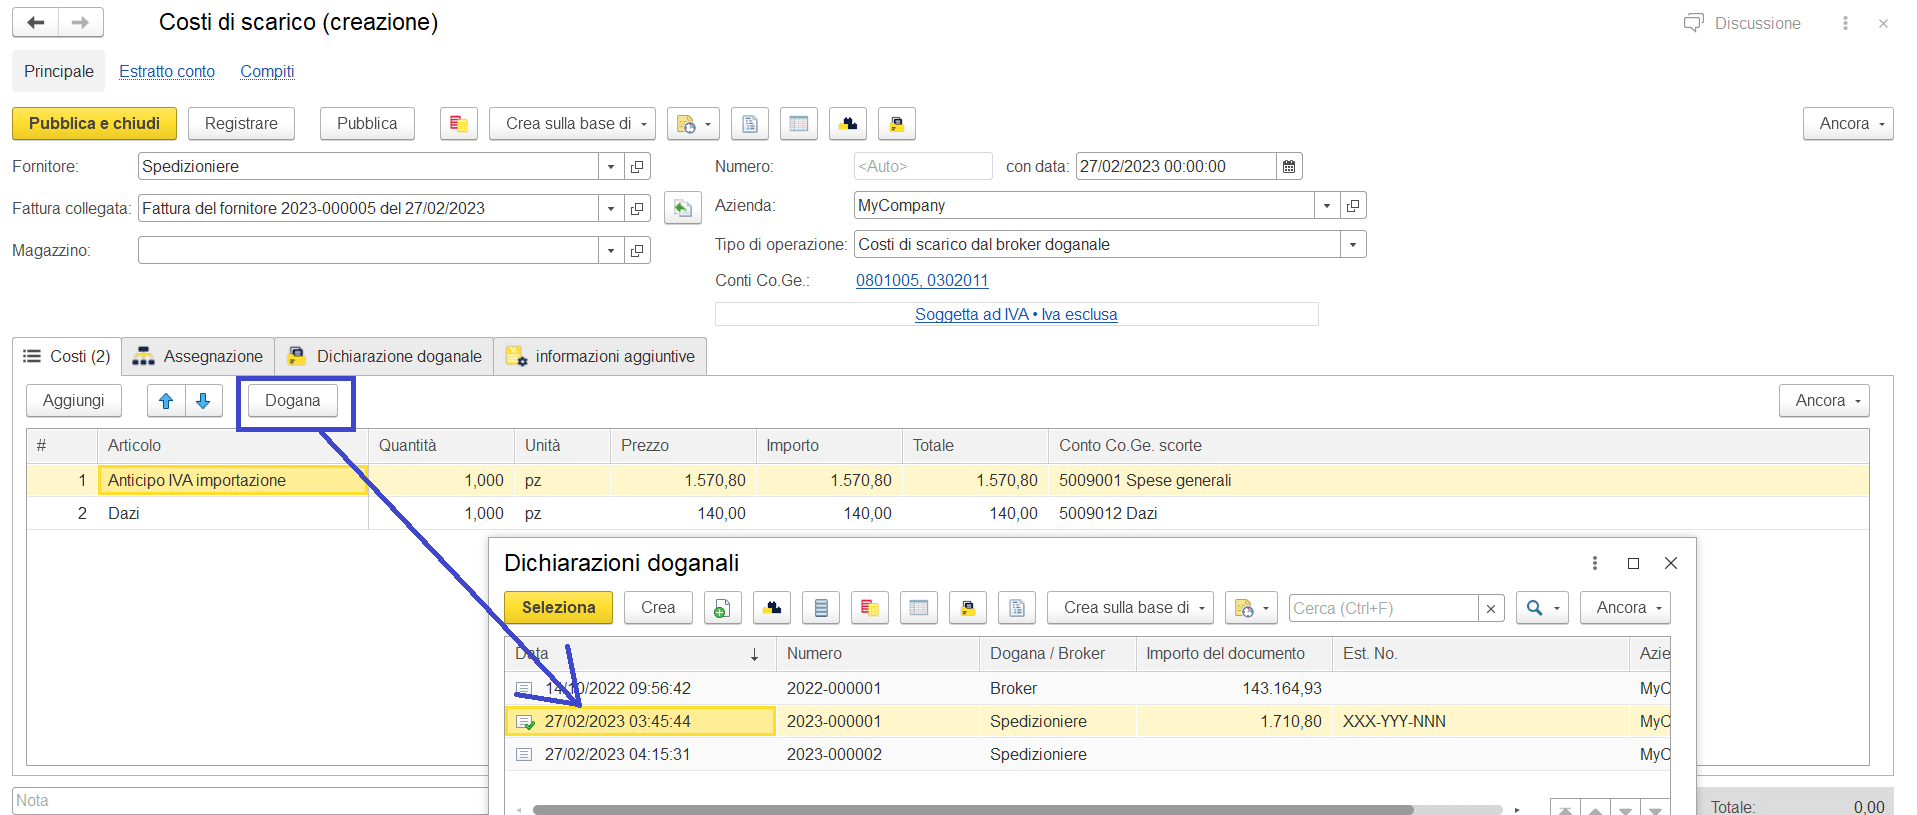This screenshot has height=815, width=1917.
Task: Expand the Magazzino dropdown list
Action: pyautogui.click(x=611, y=251)
